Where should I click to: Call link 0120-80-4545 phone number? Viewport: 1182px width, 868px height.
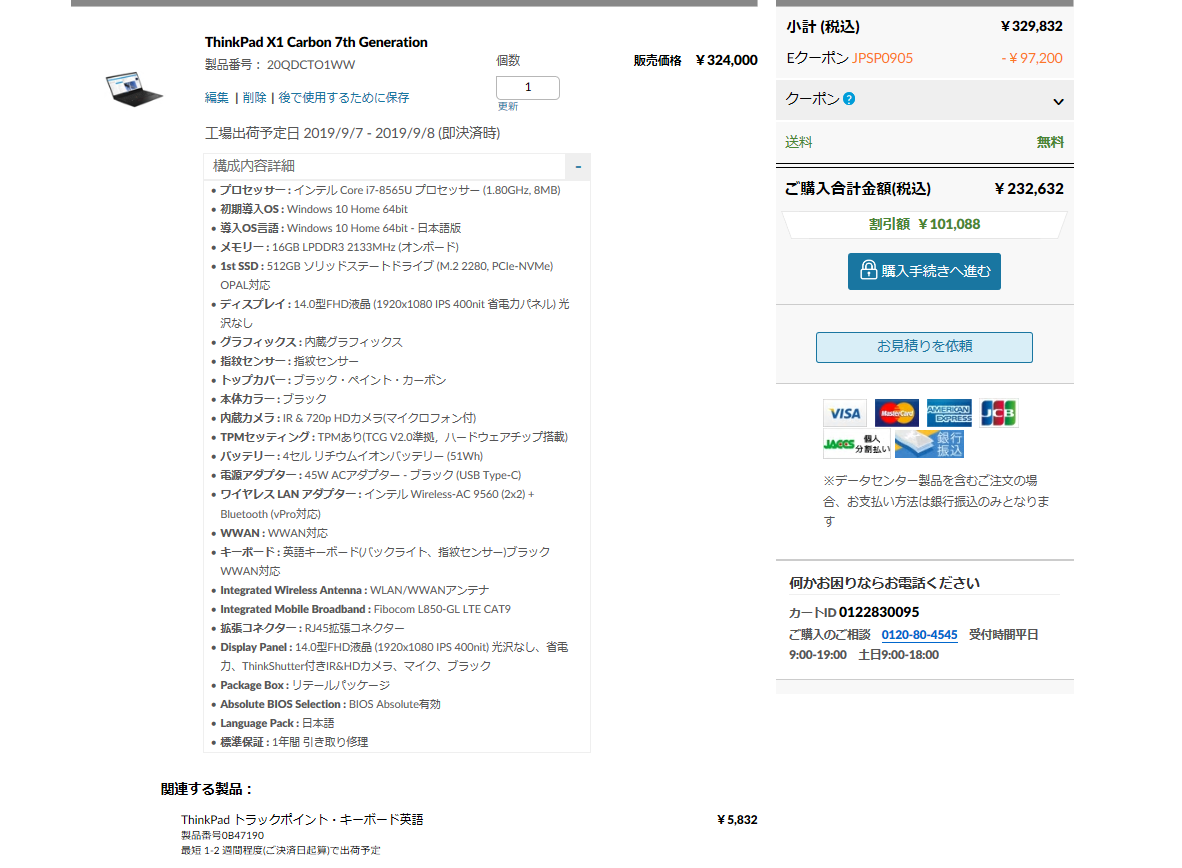(x=920, y=635)
